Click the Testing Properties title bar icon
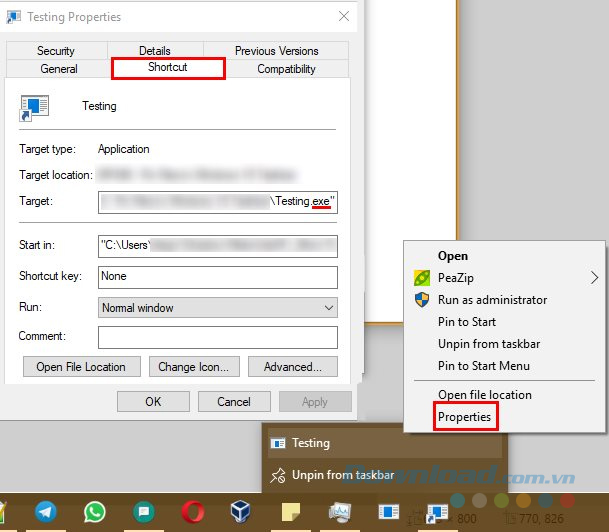 pos(14,17)
